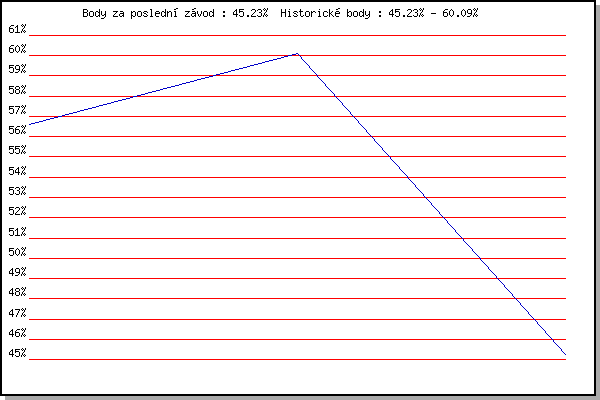Select the 48% axis label
Image resolution: width=600 pixels, height=400 pixels.
coord(17,292)
